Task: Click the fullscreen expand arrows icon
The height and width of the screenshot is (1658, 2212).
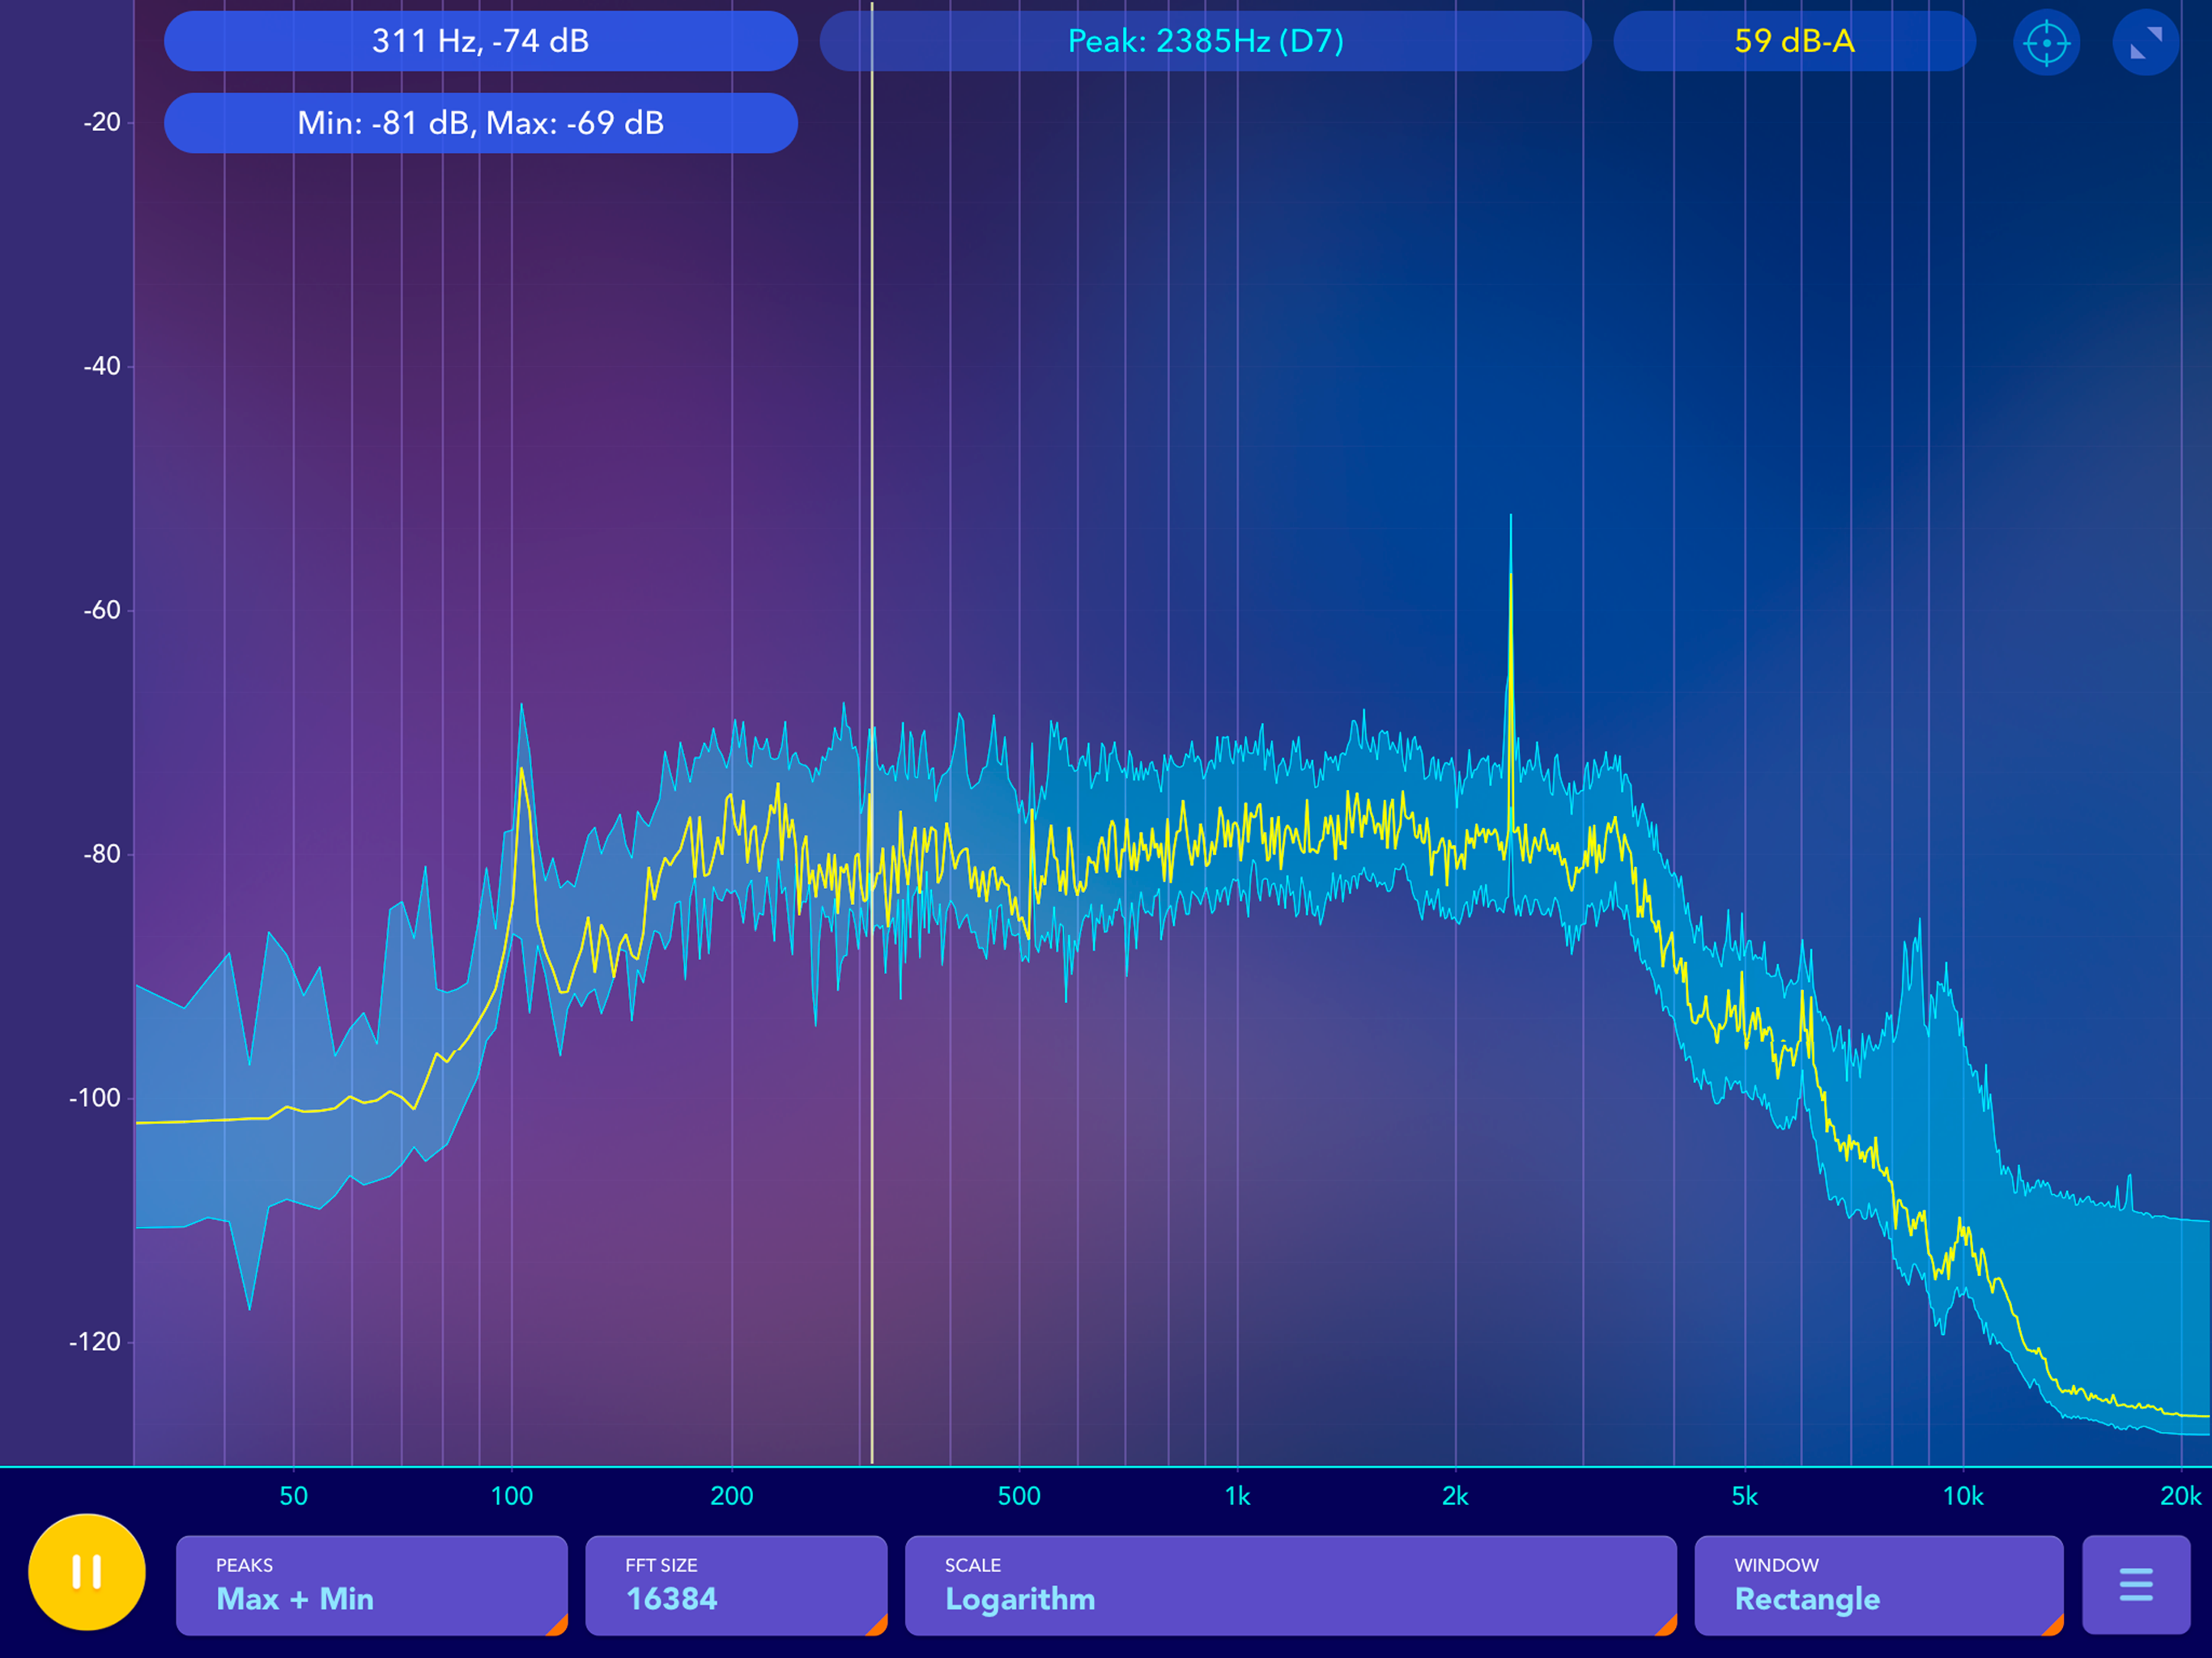Action: coord(2145,43)
